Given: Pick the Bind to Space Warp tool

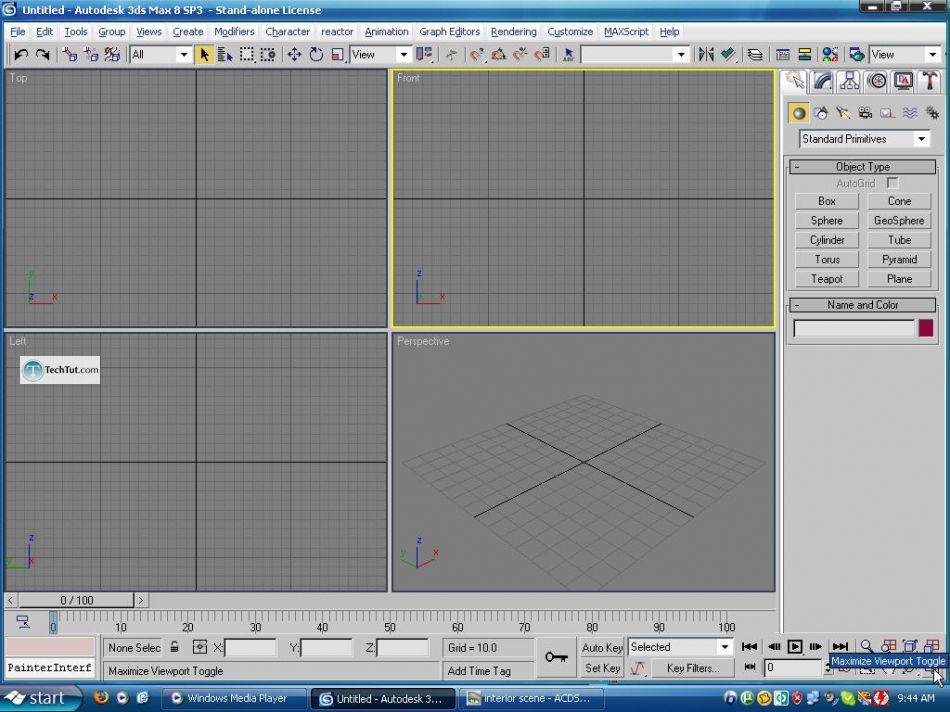Looking at the screenshot, I should 112,55.
